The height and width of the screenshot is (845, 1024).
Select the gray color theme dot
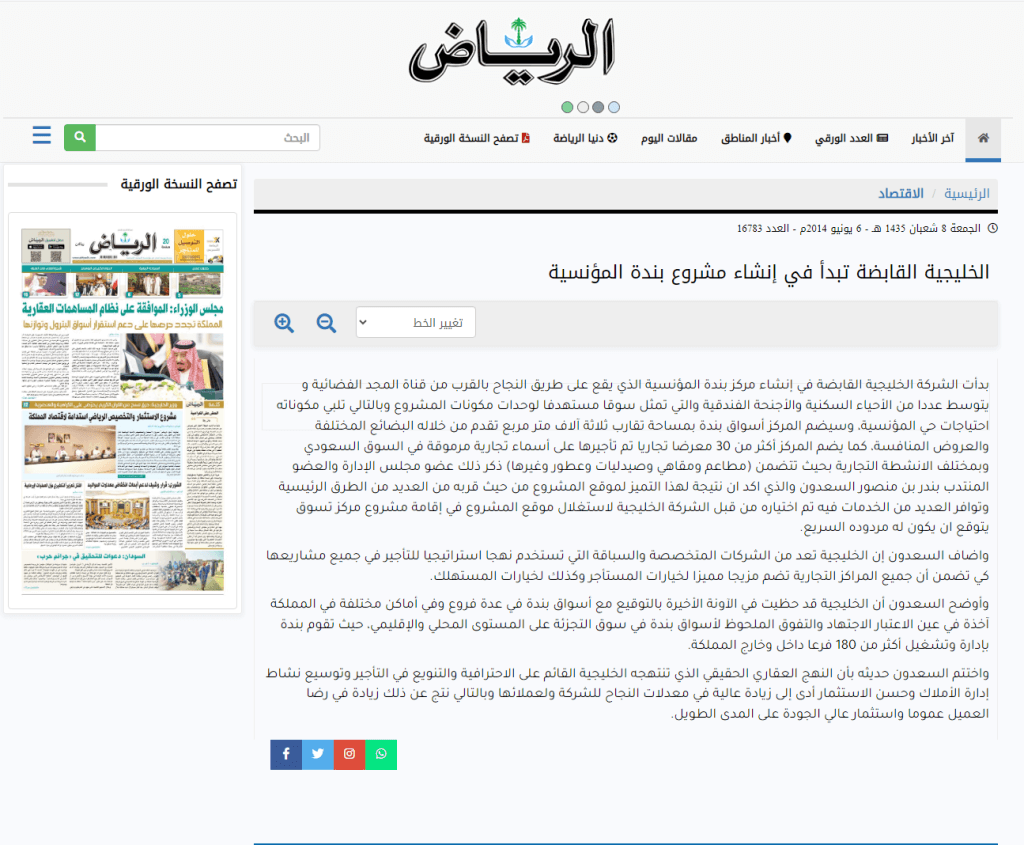(598, 107)
